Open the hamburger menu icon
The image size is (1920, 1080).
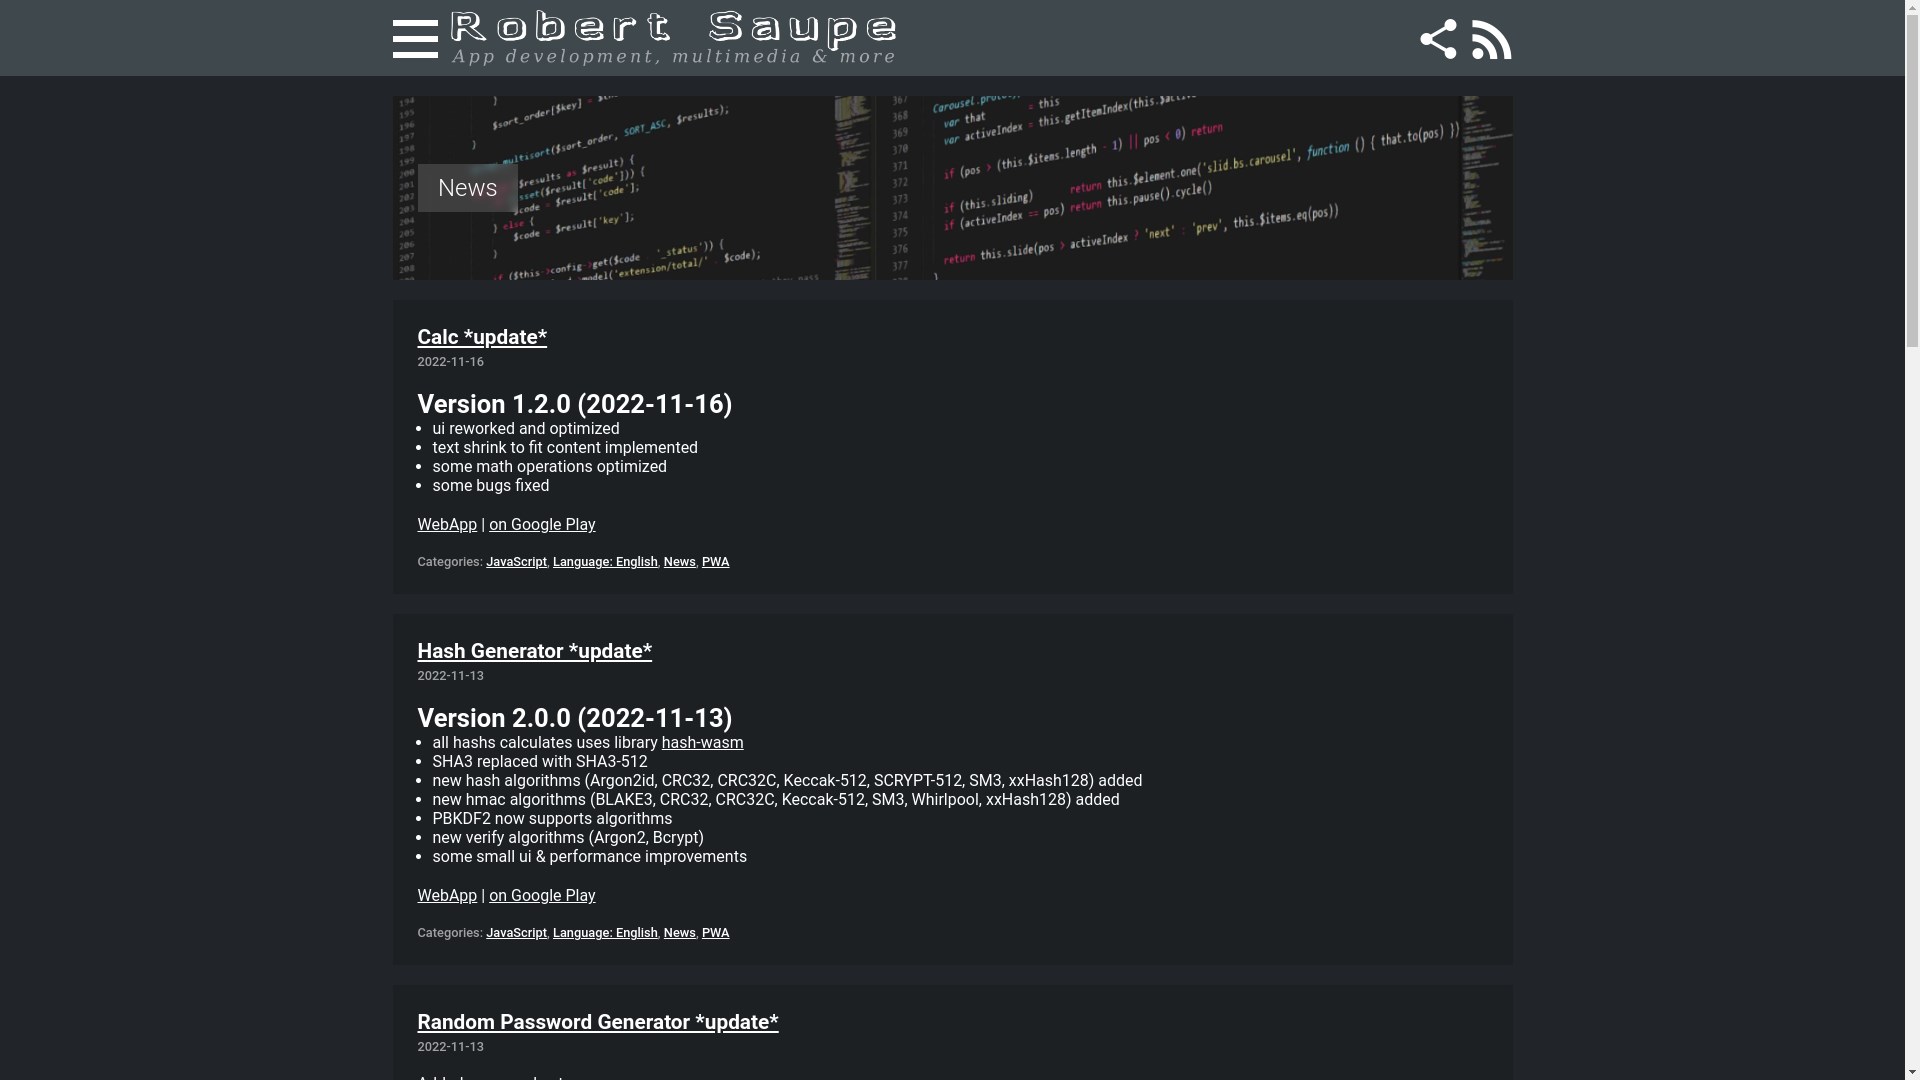click(415, 39)
